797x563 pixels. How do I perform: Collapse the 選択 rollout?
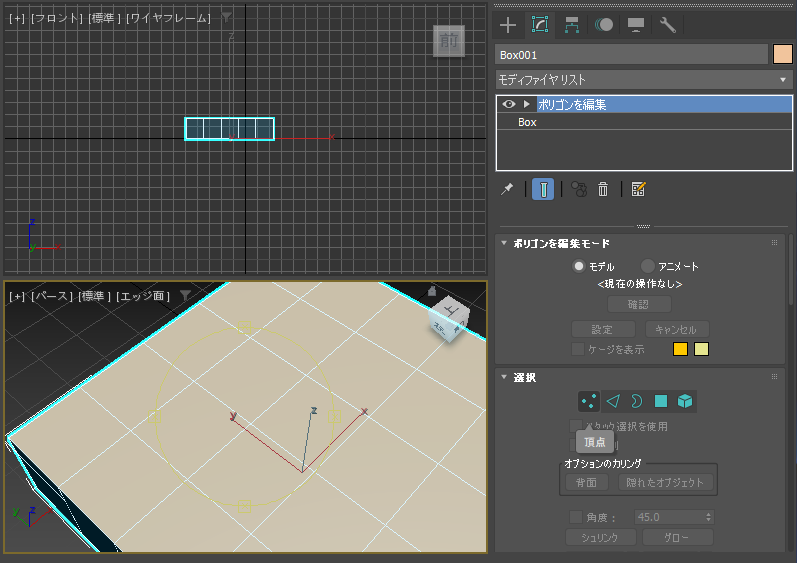[504, 377]
